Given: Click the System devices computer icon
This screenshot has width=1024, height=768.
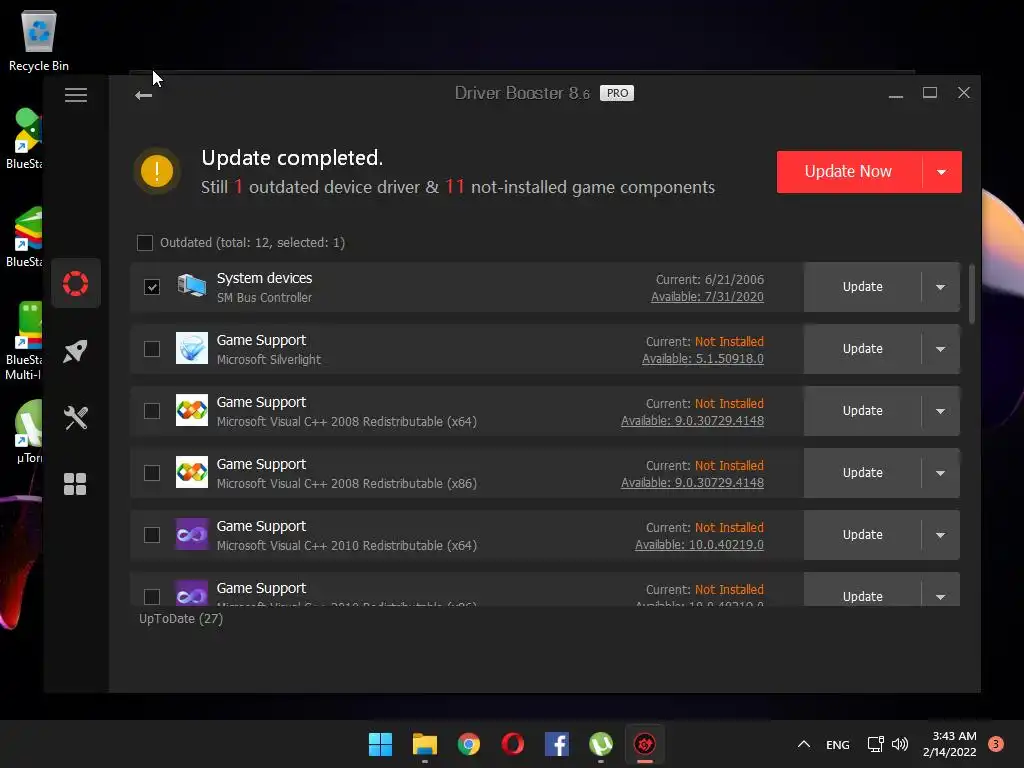Looking at the screenshot, I should 192,286.
